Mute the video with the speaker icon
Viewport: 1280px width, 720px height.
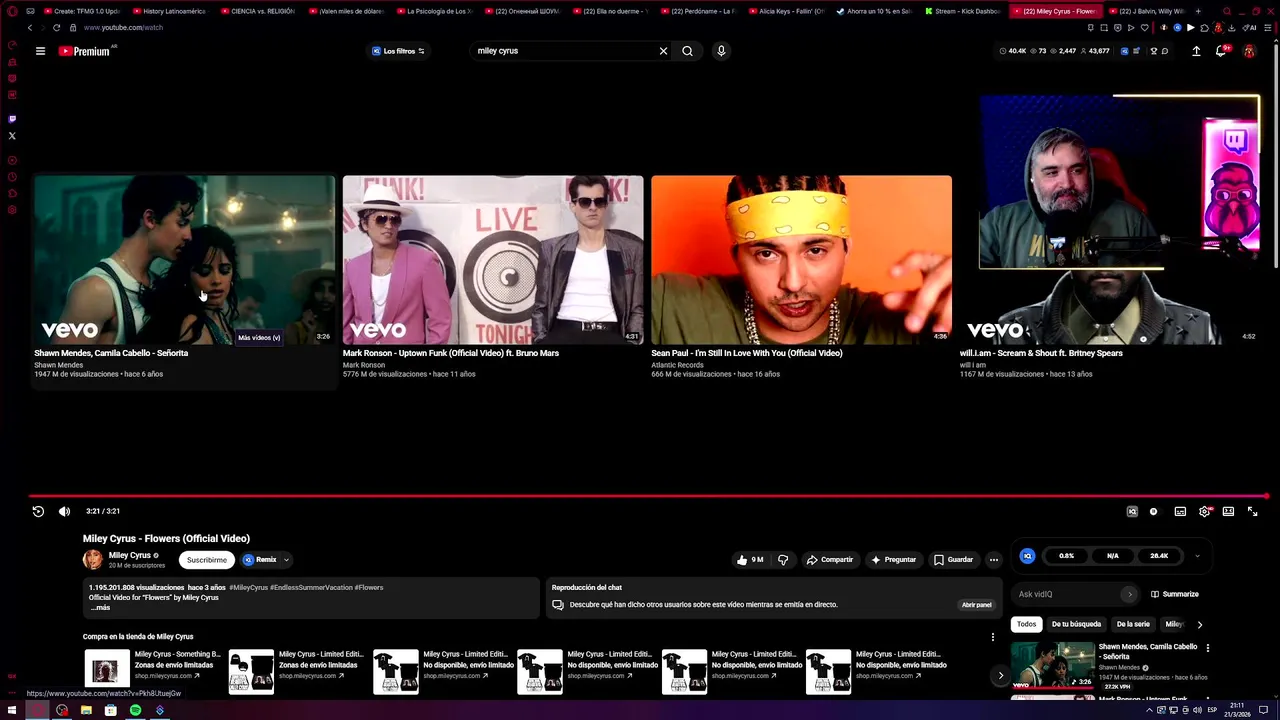click(64, 511)
